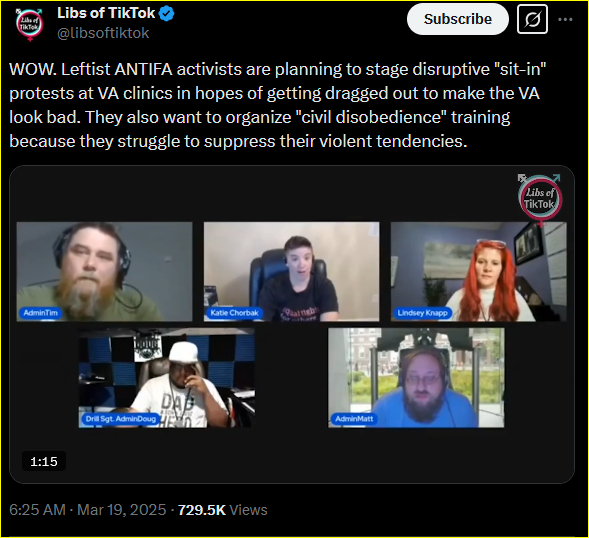Click the blue verified checkmark badge
The image size is (589, 538).
pyautogui.click(x=166, y=14)
